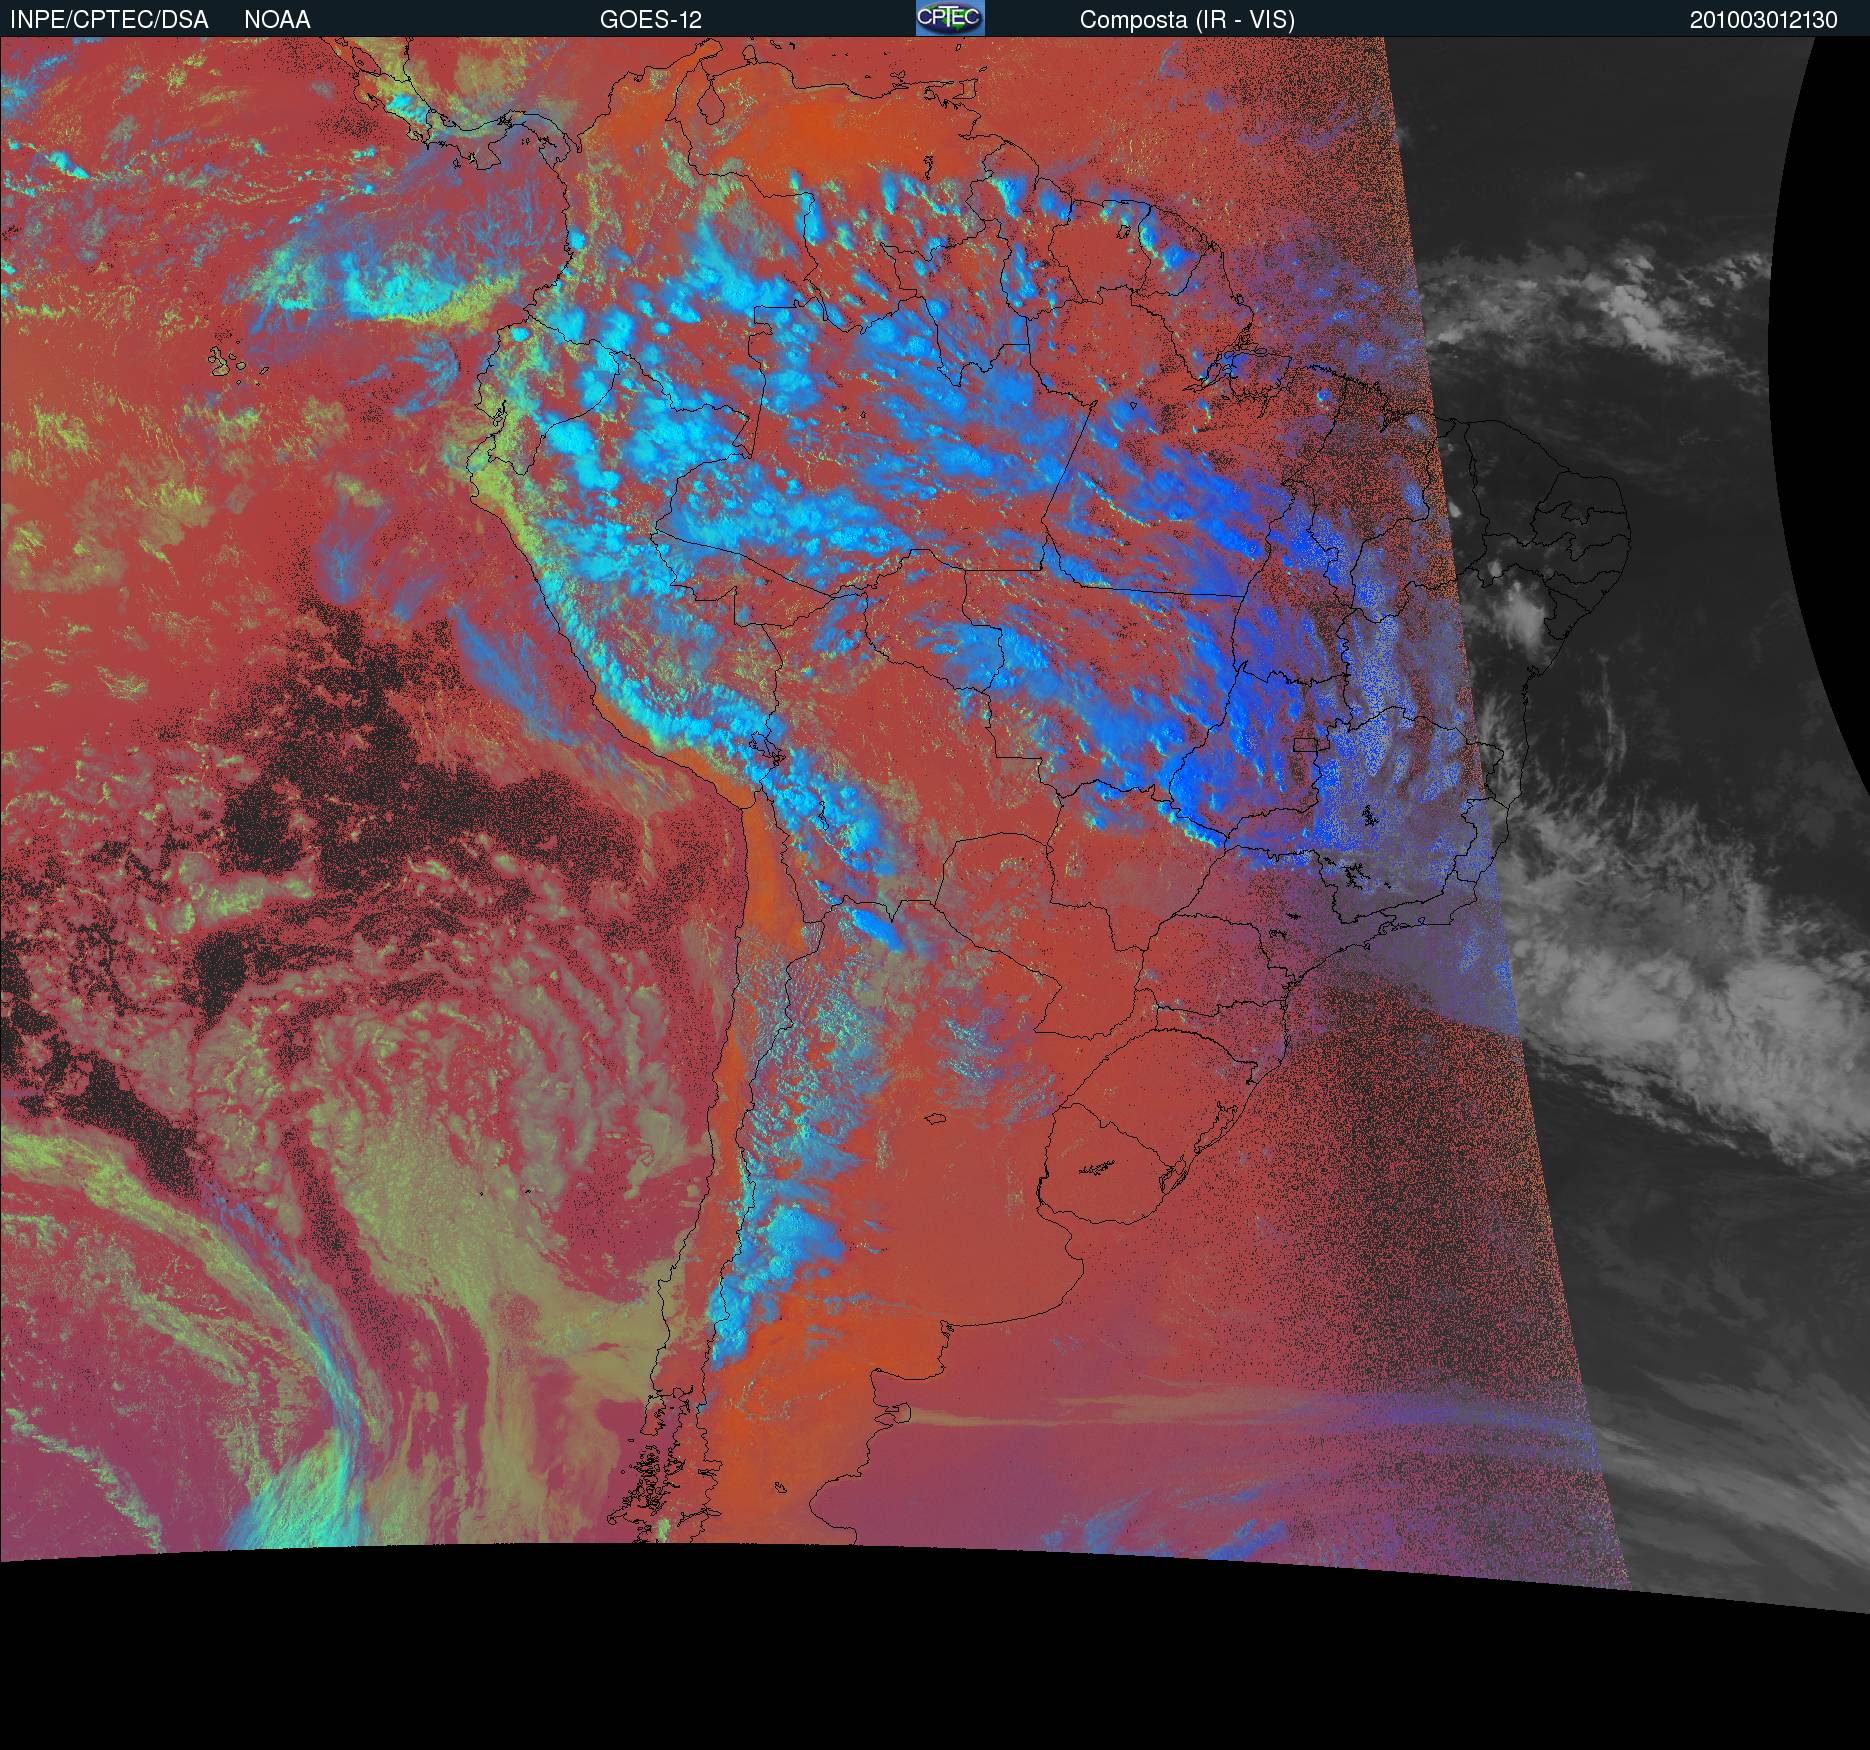Click the Galápagos Islands outline
Image resolution: width=1870 pixels, height=1750 pixels.
click(x=236, y=362)
